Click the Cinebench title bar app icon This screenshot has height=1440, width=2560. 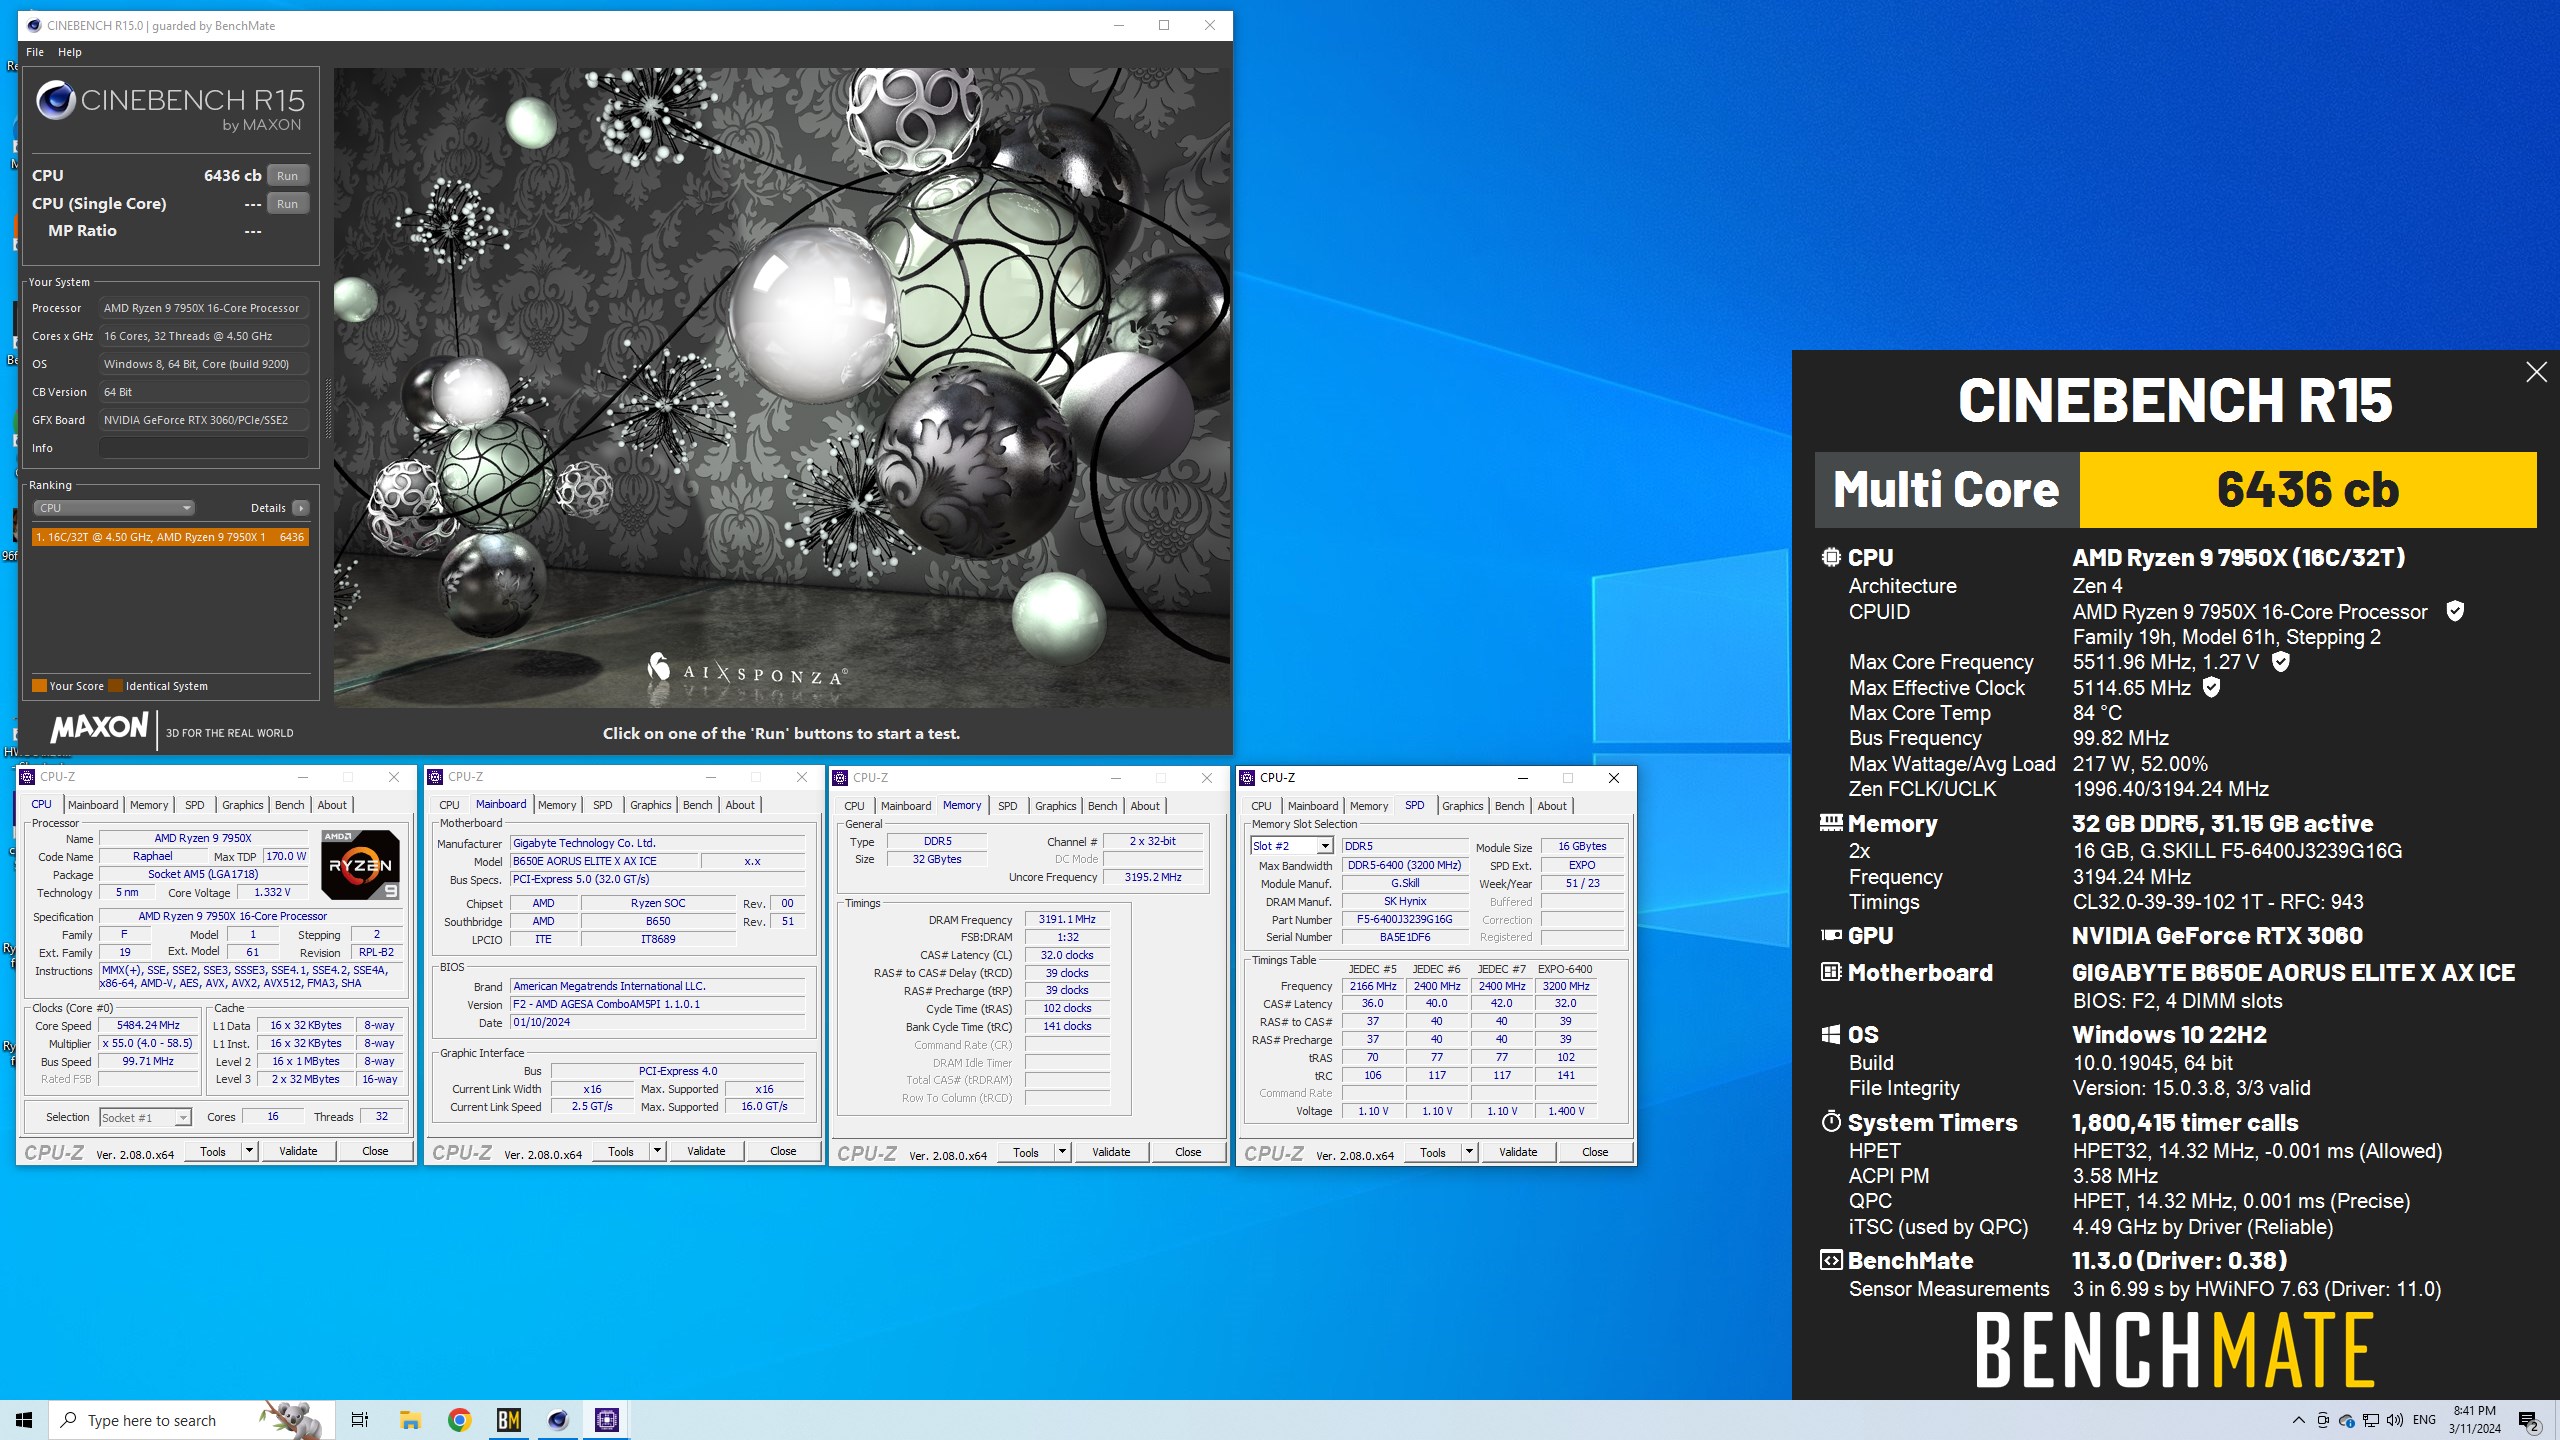click(33, 25)
